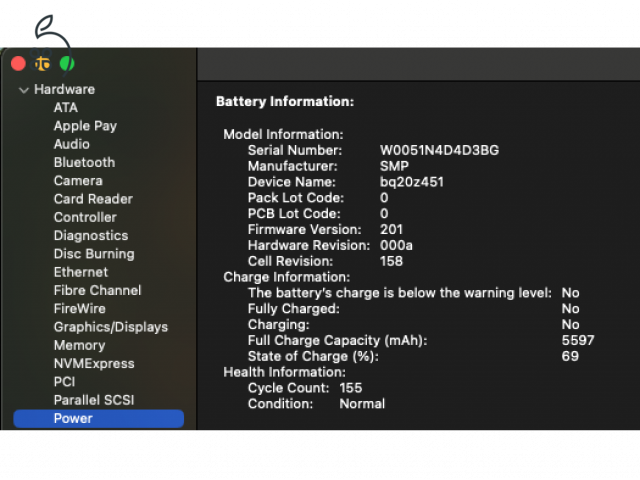Viewport: 640px width, 480px height.
Task: Open Apple Pay hardware entry
Action: tap(85, 126)
